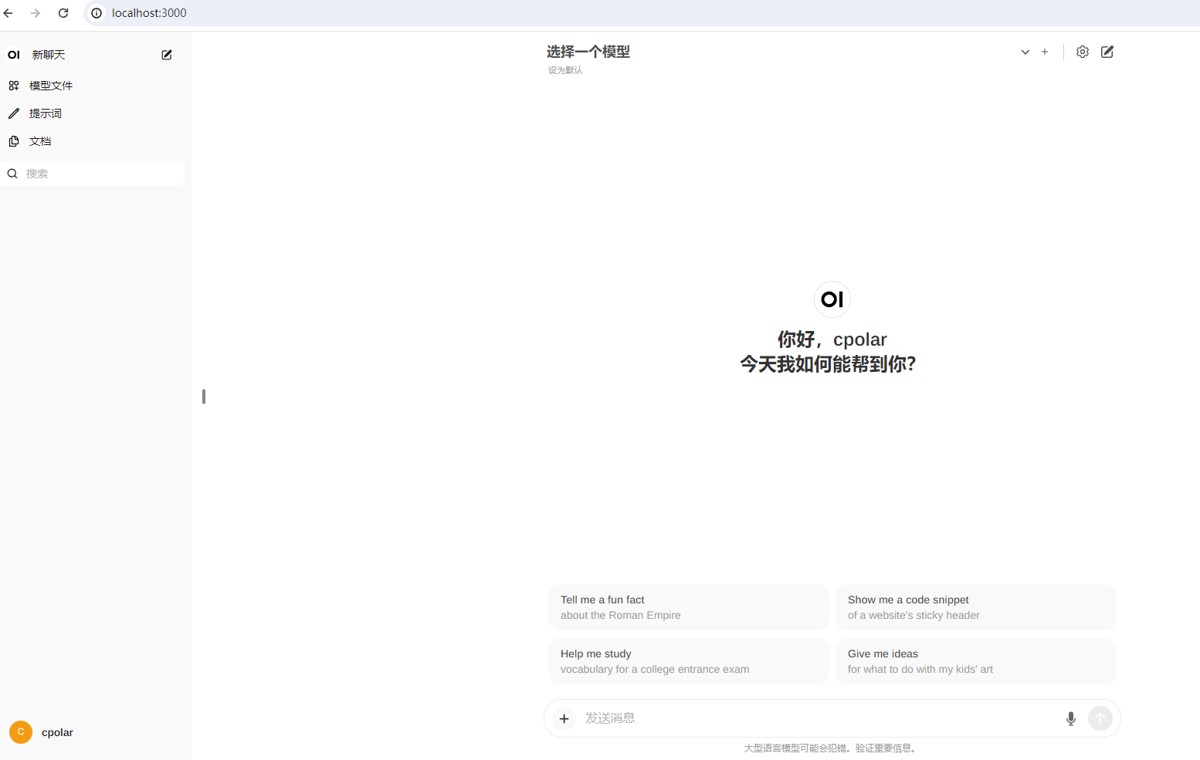This screenshot has width=1200, height=760.
Task: Click the new chat pencil icon in sidebar
Action: click(167, 55)
